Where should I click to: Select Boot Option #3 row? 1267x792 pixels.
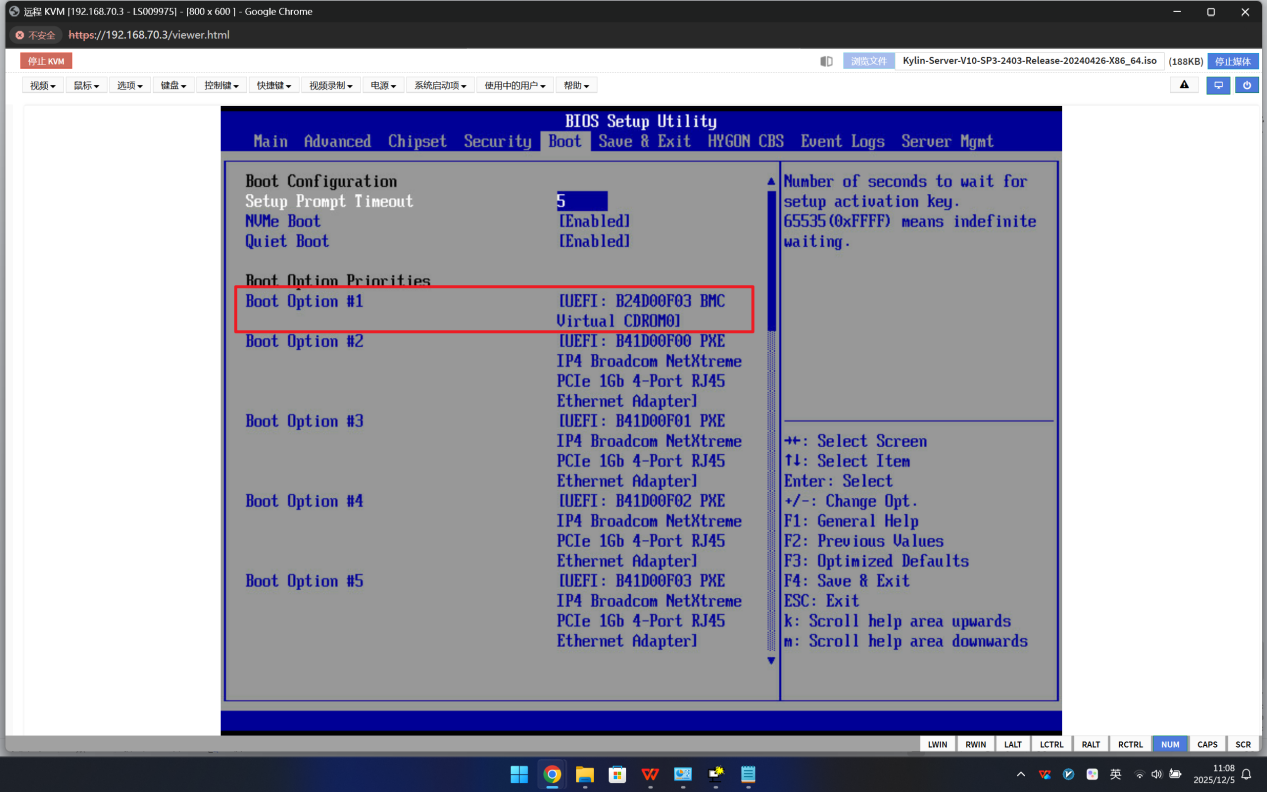(x=494, y=450)
